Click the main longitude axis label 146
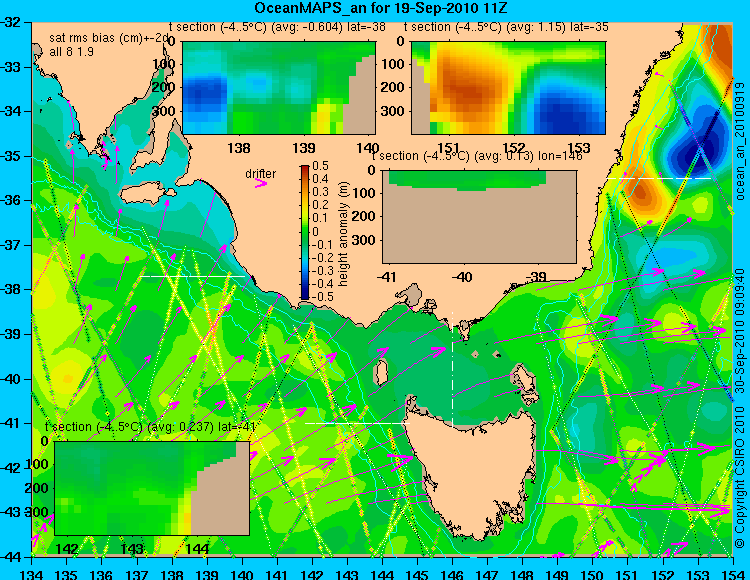Image resolution: width=750 pixels, height=580 pixels. [452, 574]
